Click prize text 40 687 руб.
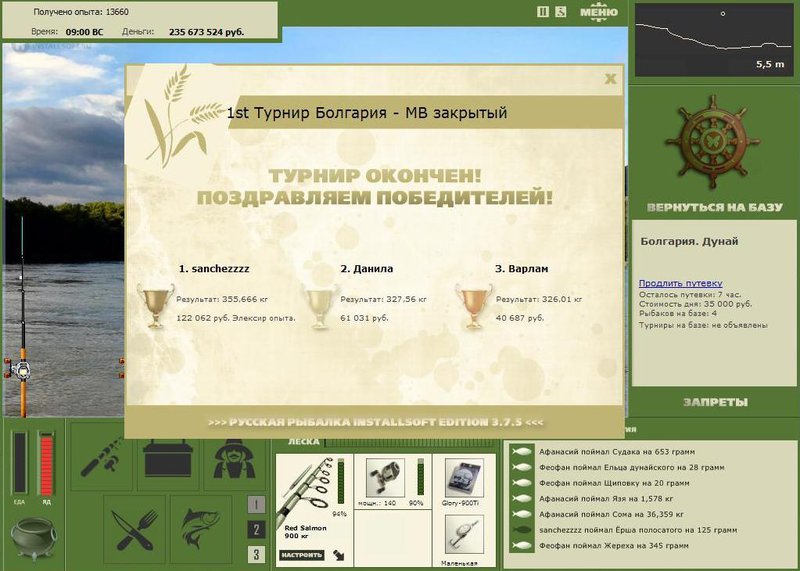The image size is (800, 571). click(x=520, y=318)
